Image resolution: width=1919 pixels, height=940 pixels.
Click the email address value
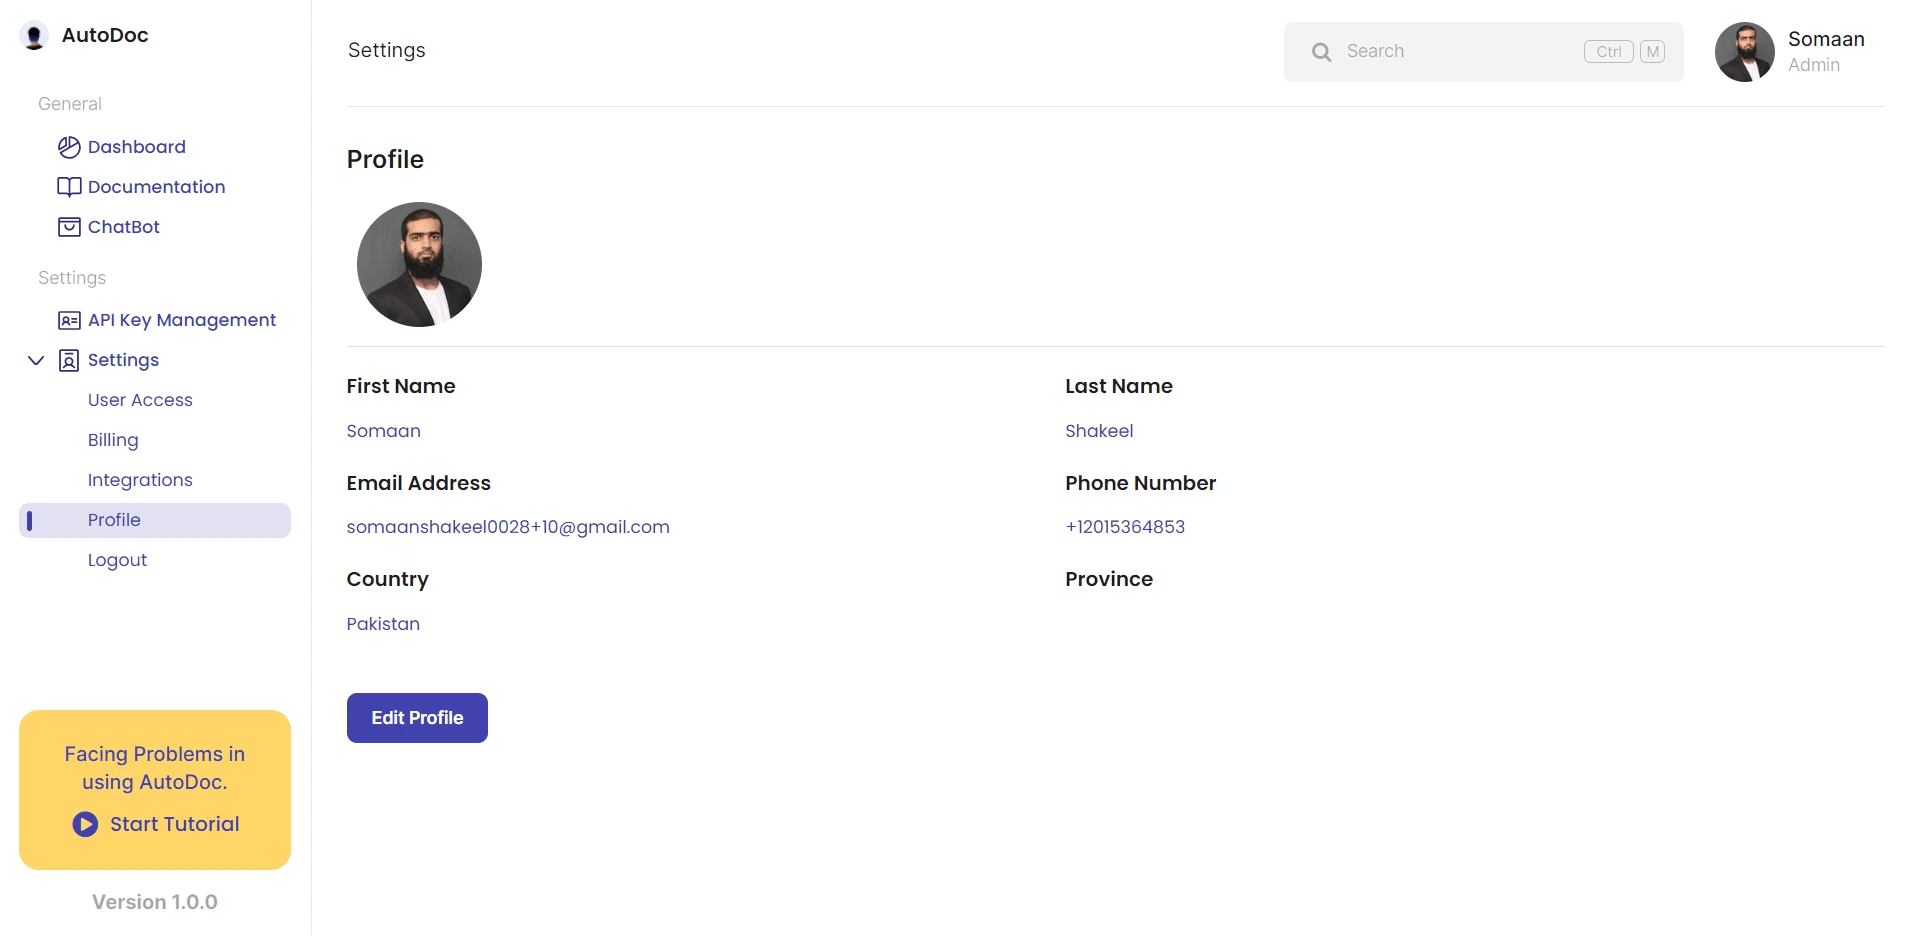coord(508,527)
